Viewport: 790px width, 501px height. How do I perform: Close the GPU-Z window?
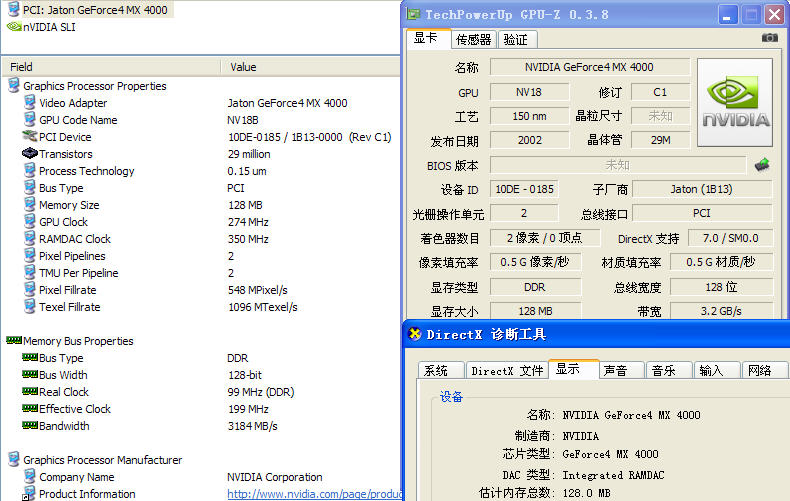774,15
